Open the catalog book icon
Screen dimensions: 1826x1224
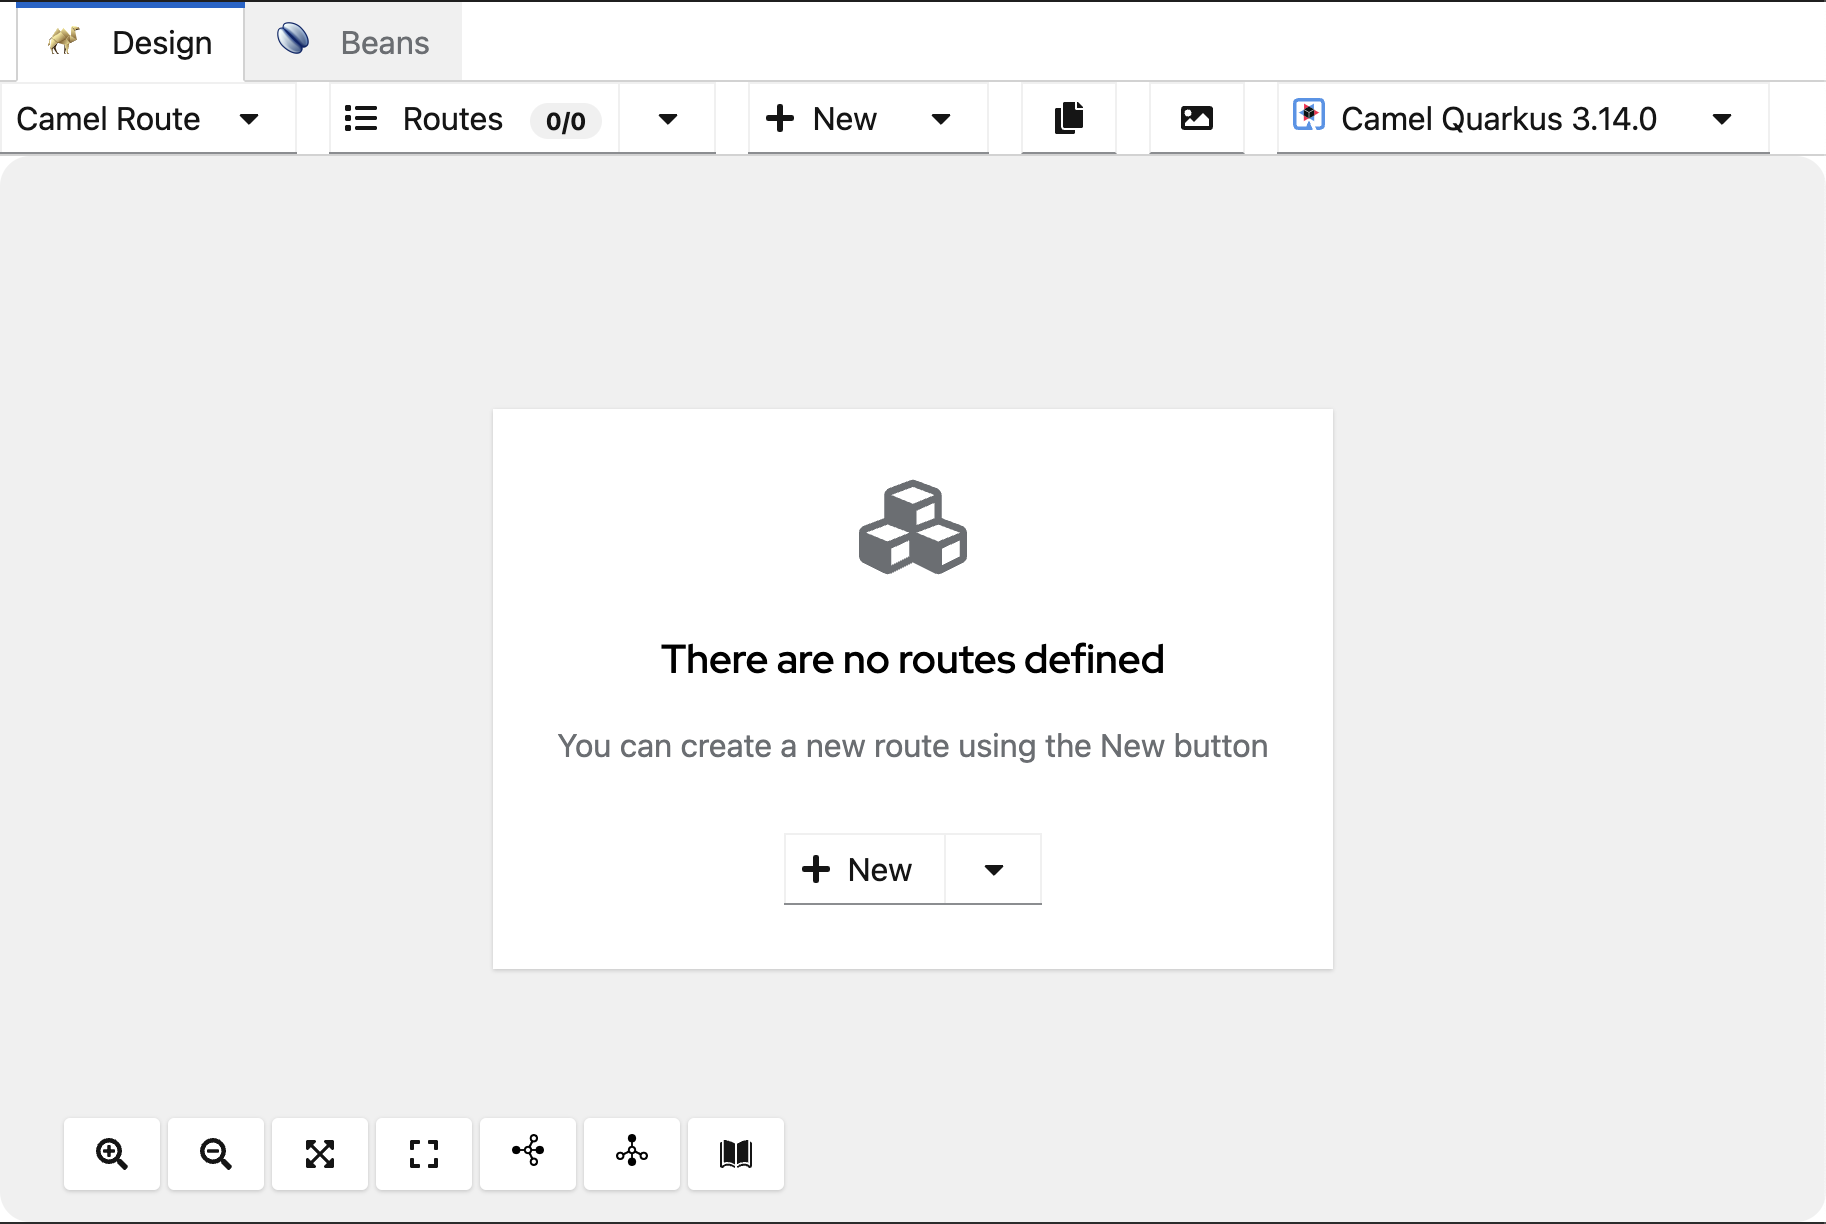tap(736, 1154)
